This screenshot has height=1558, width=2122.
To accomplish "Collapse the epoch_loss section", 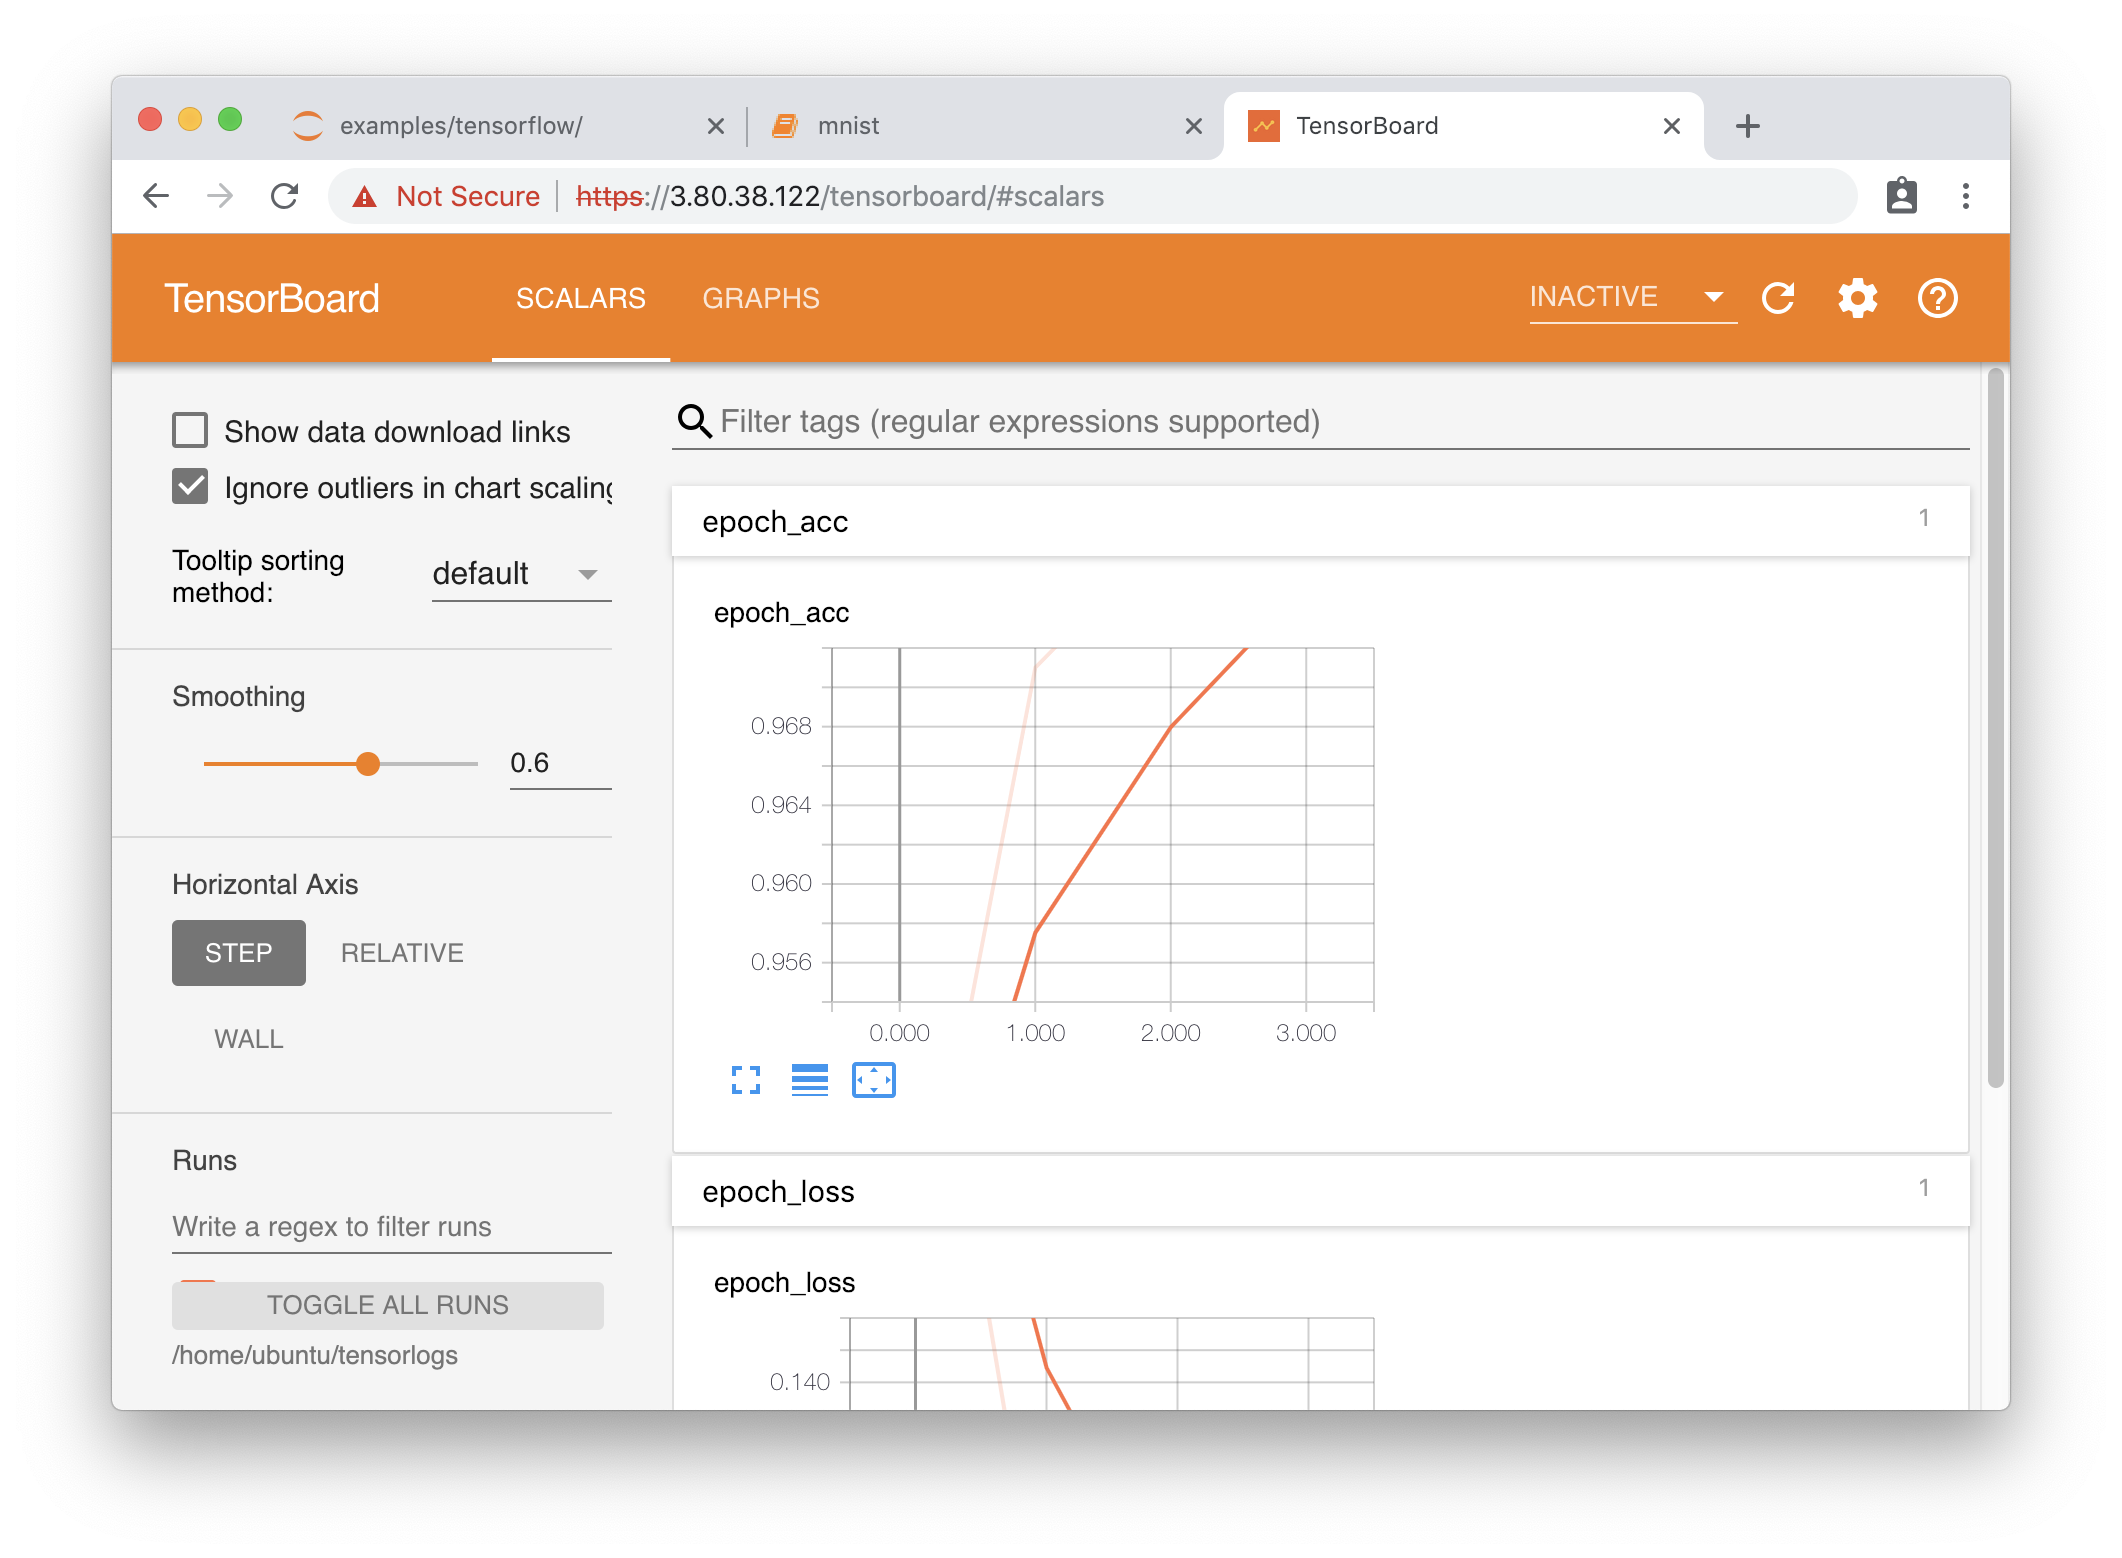I will [1320, 1191].
